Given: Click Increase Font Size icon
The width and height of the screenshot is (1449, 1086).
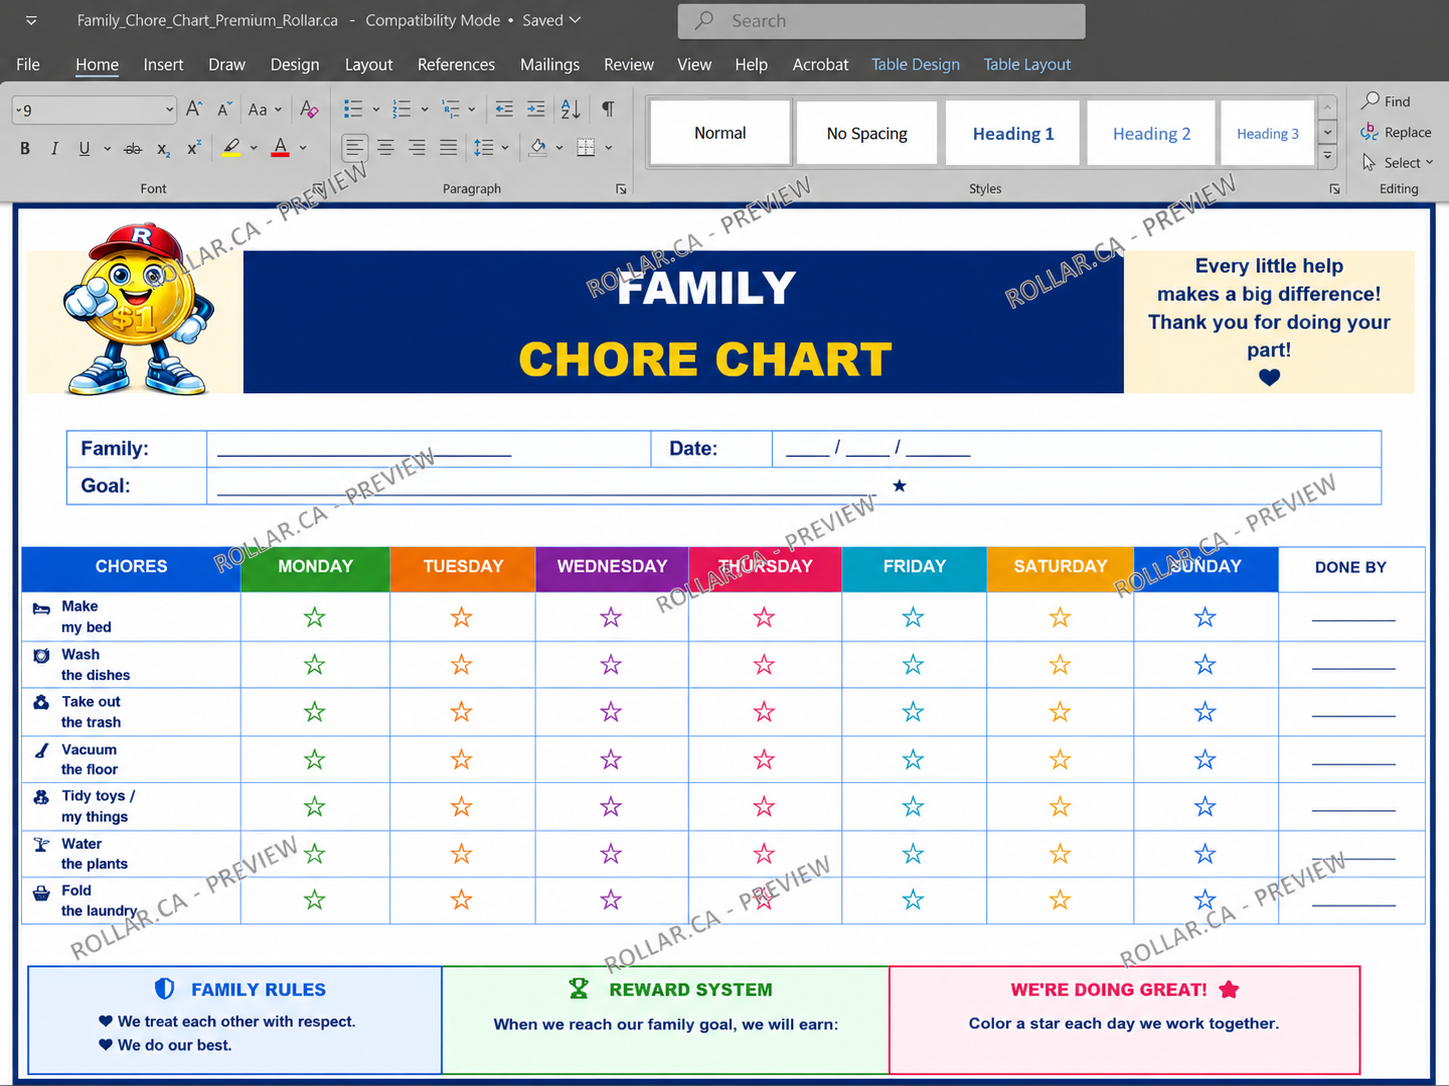Looking at the screenshot, I should (194, 109).
